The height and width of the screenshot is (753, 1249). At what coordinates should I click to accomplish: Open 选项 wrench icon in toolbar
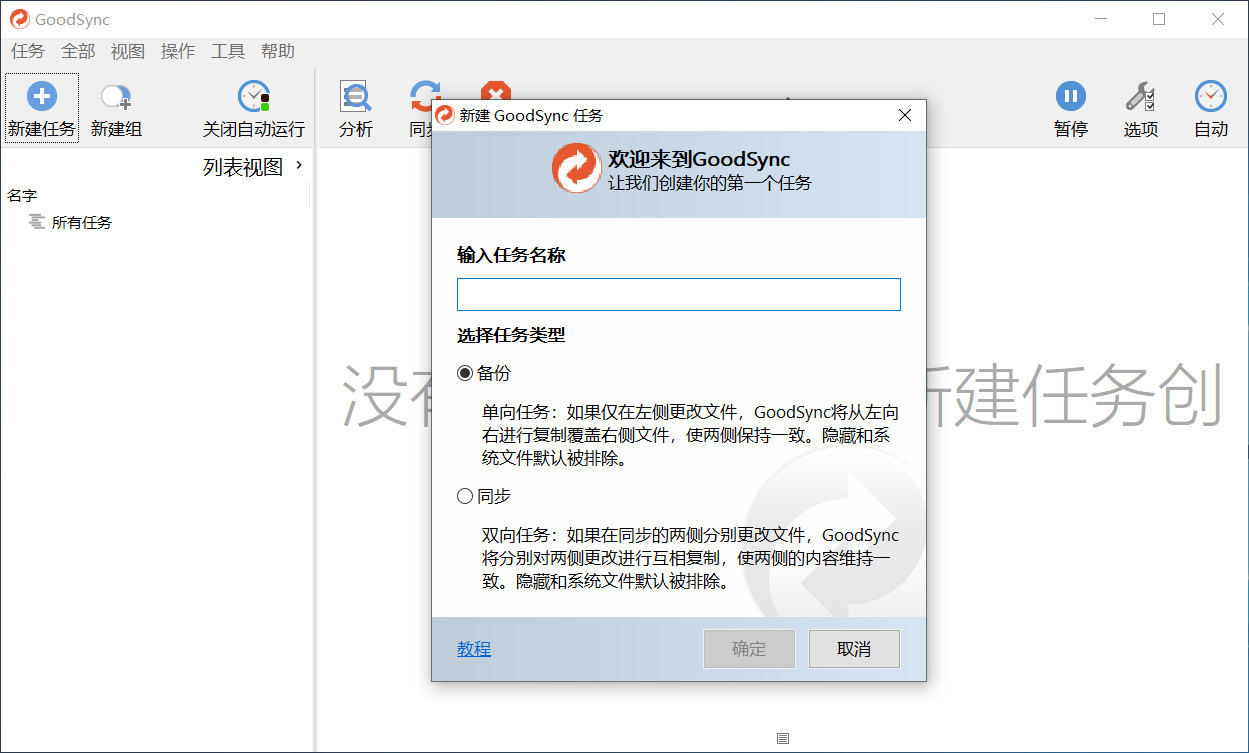pos(1141,96)
